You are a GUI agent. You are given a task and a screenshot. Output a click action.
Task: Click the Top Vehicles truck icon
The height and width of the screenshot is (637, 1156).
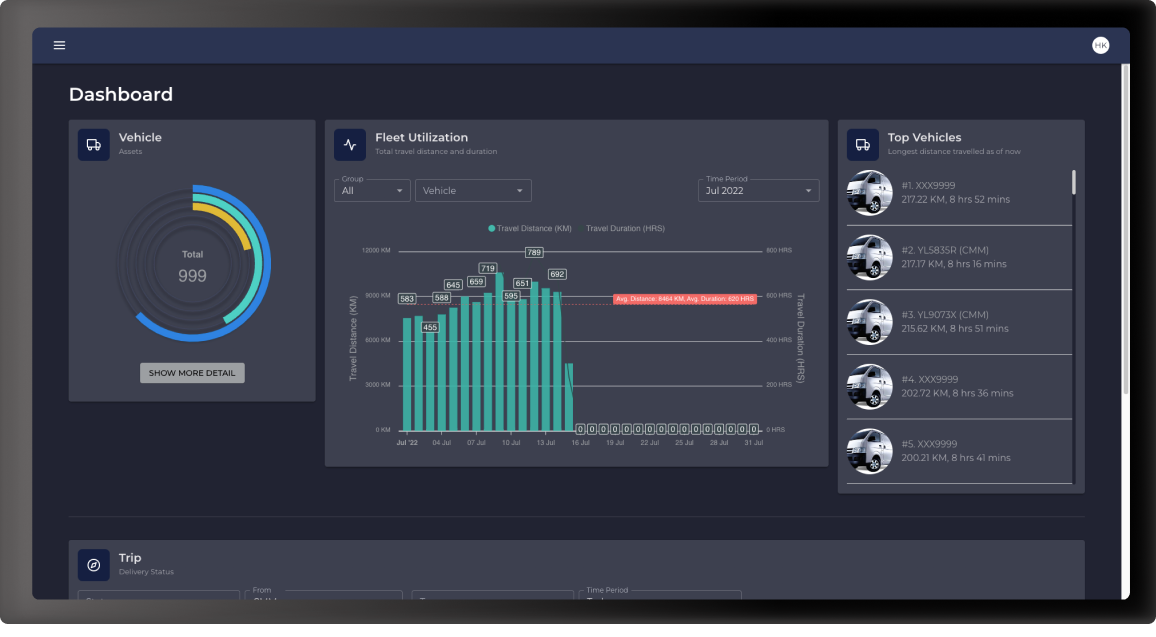click(863, 144)
